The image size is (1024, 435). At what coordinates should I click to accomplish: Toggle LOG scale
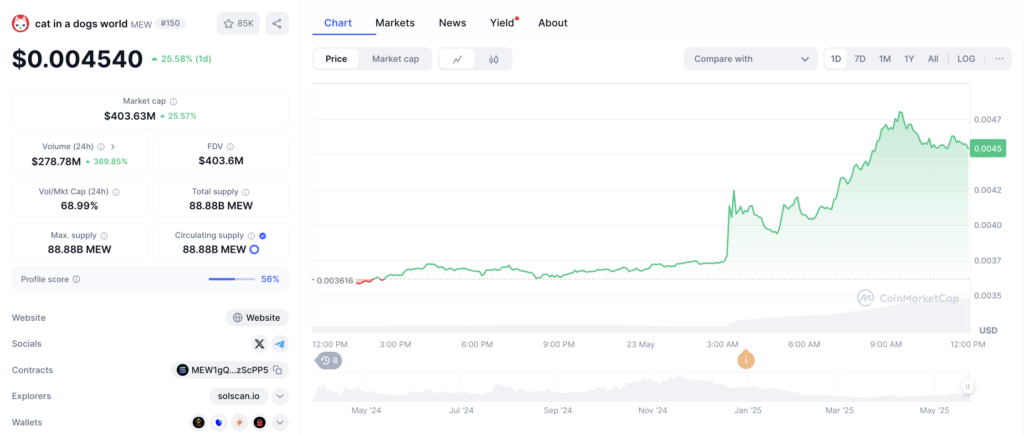coord(967,59)
